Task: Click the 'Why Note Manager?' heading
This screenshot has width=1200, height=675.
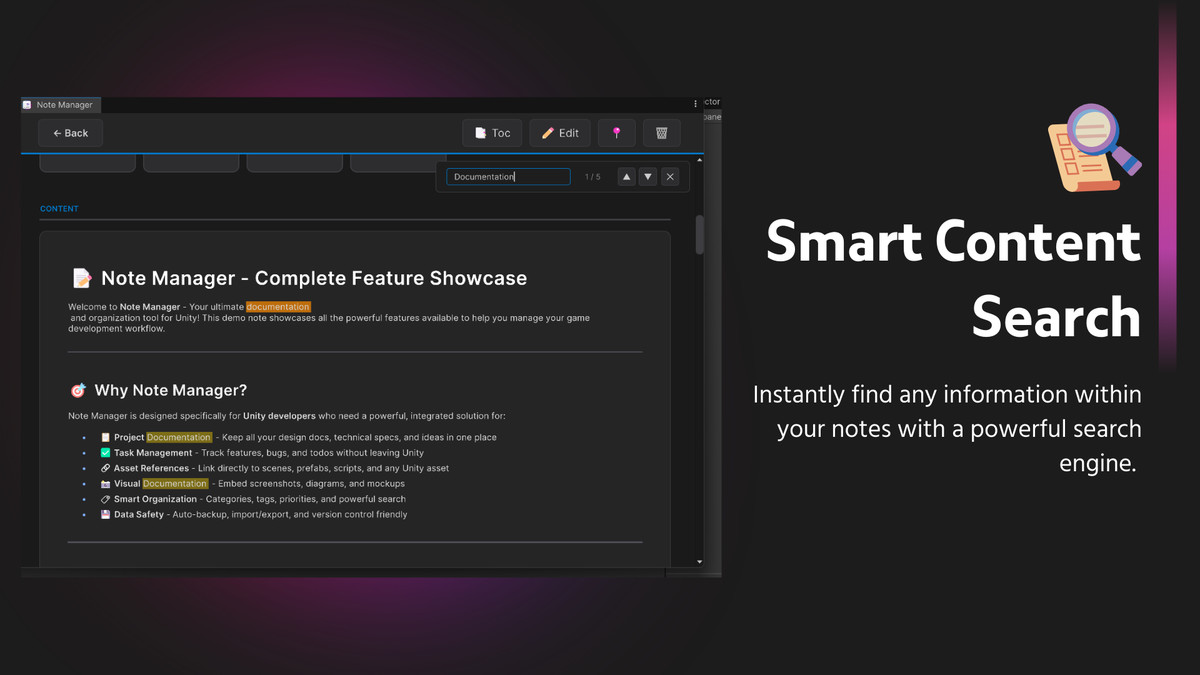Action: 171,390
